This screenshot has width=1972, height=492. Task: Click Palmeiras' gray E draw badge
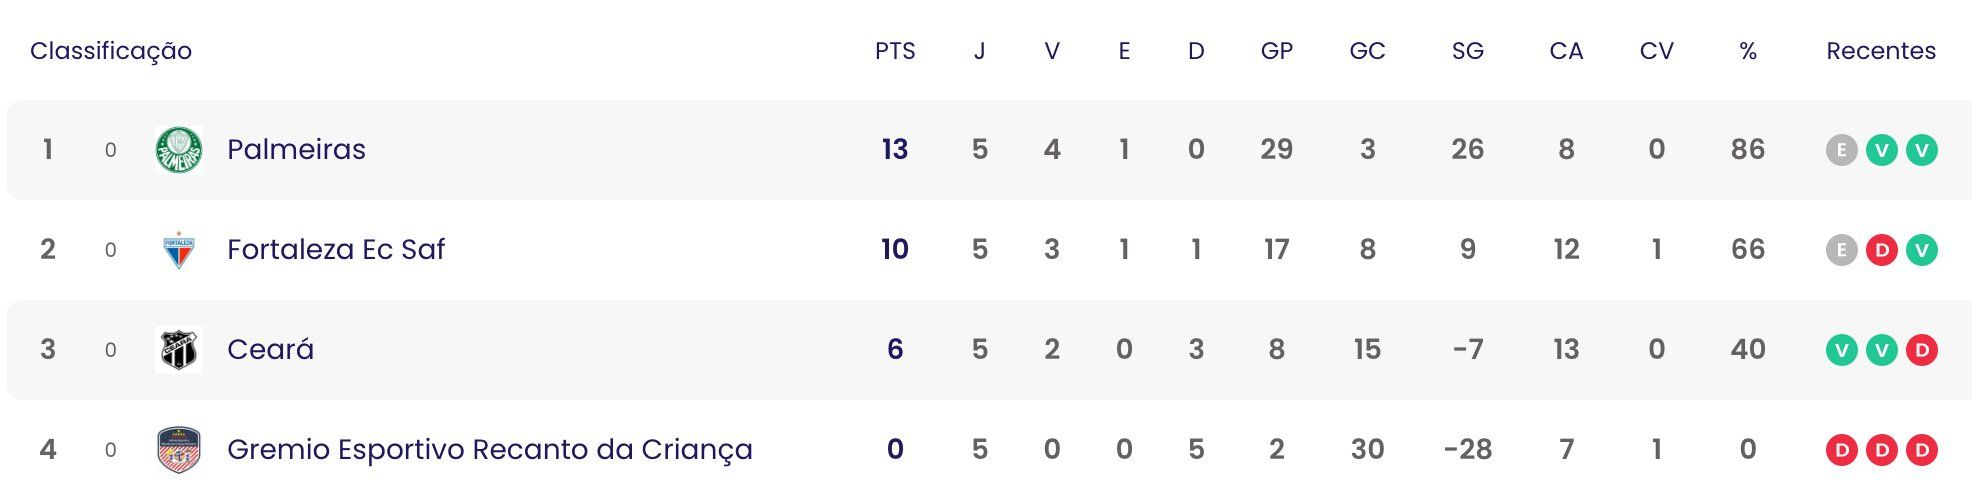click(1841, 150)
